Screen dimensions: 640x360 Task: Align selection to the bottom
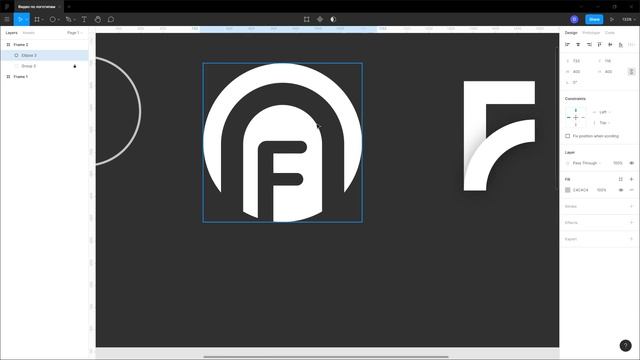620,44
